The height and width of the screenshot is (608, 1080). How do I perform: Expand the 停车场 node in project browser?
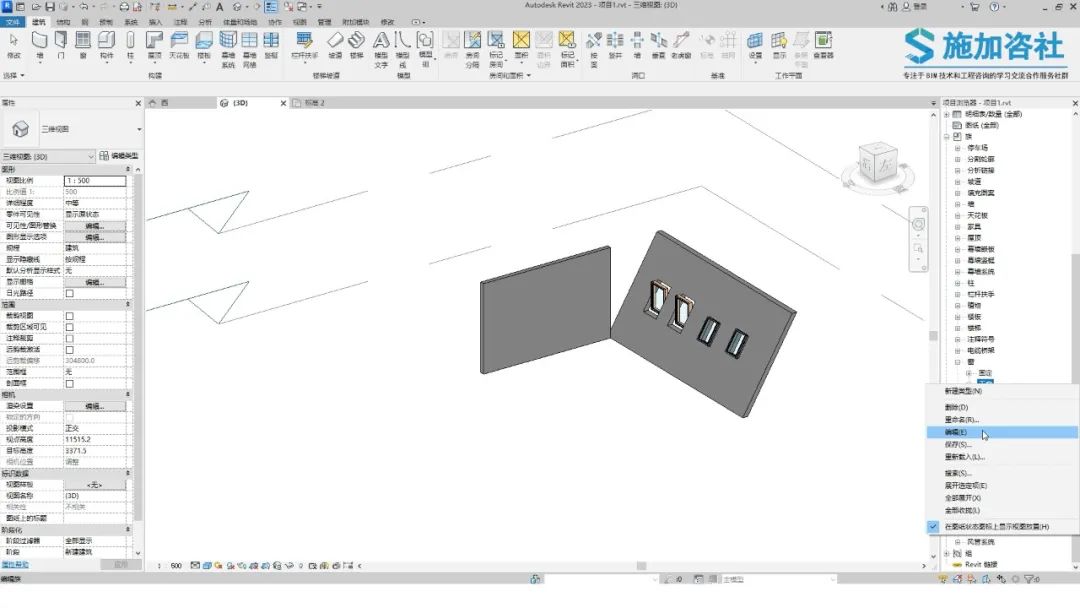tap(957, 148)
